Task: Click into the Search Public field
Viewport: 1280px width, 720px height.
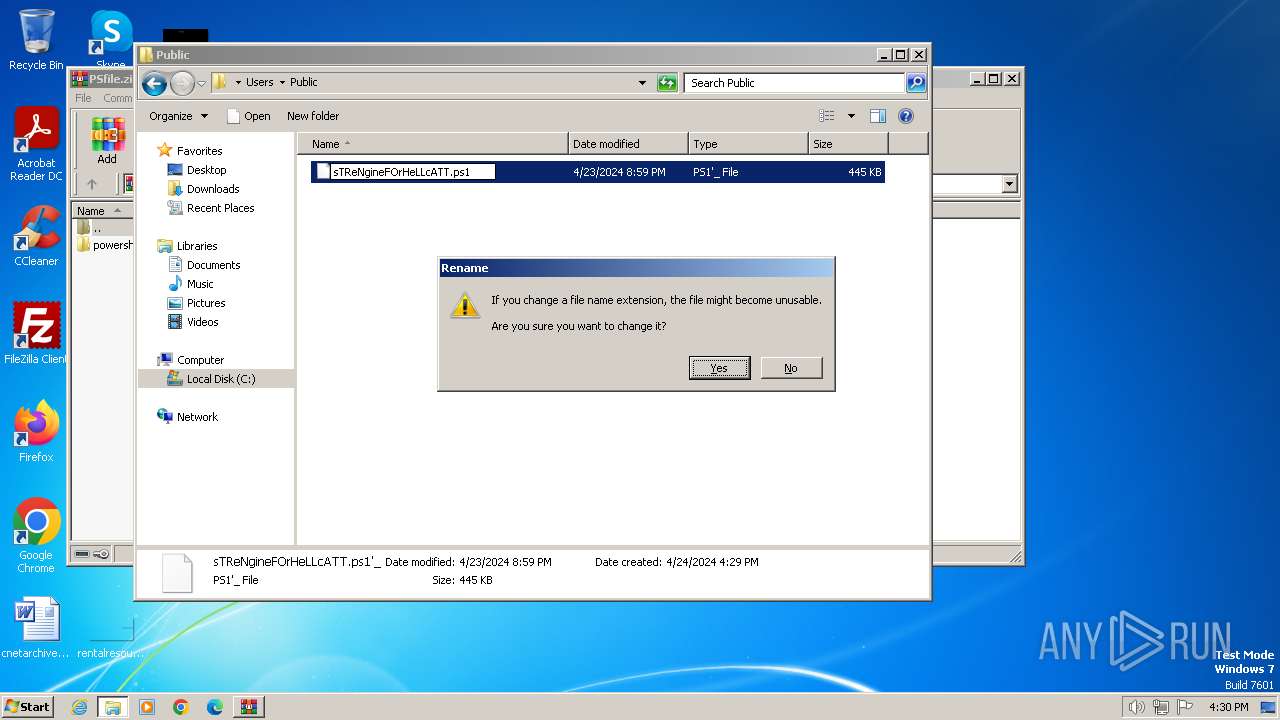Action: tap(795, 83)
